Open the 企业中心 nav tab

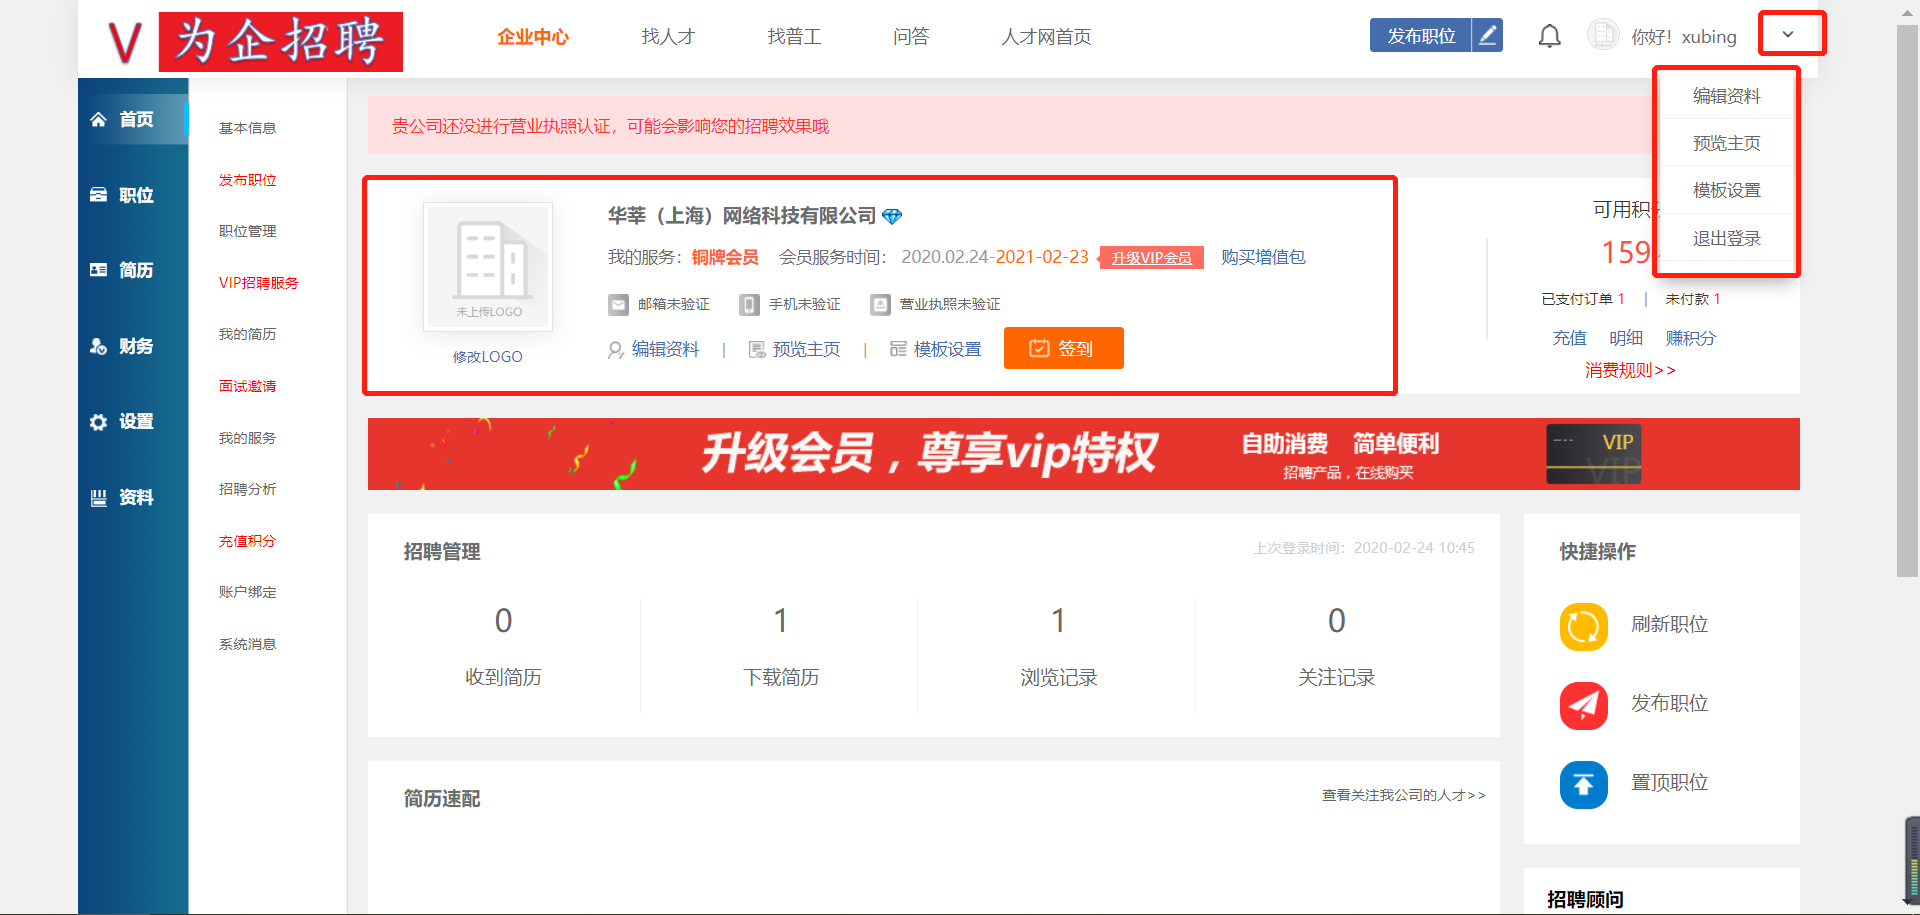[533, 37]
